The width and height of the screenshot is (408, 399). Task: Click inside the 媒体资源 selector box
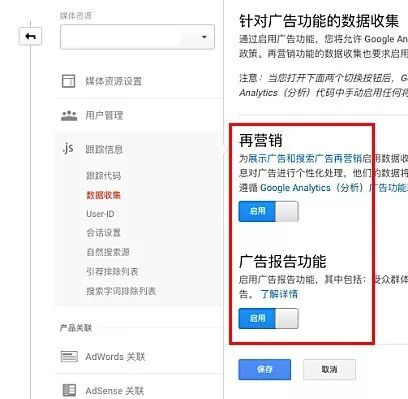pos(137,37)
